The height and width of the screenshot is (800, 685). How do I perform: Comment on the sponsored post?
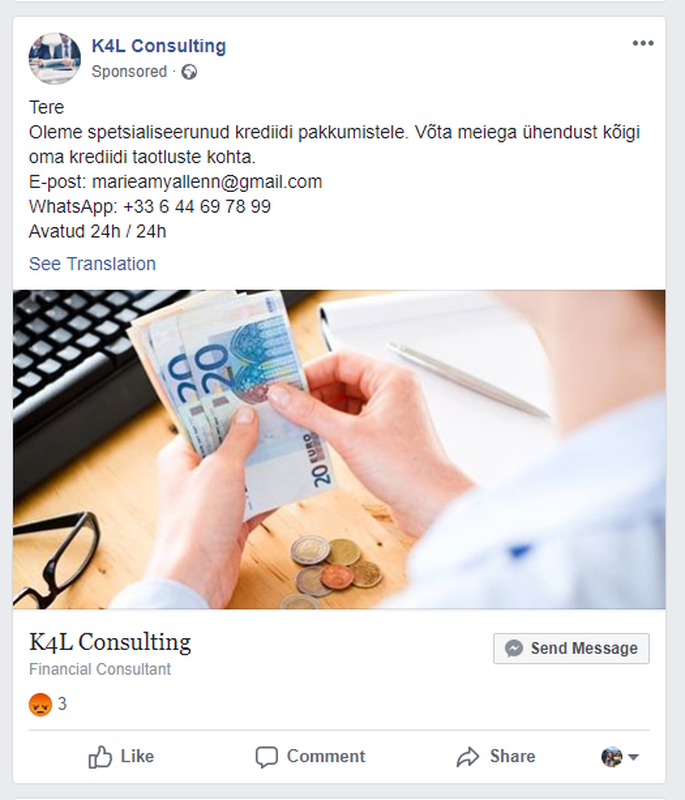[x=310, y=757]
